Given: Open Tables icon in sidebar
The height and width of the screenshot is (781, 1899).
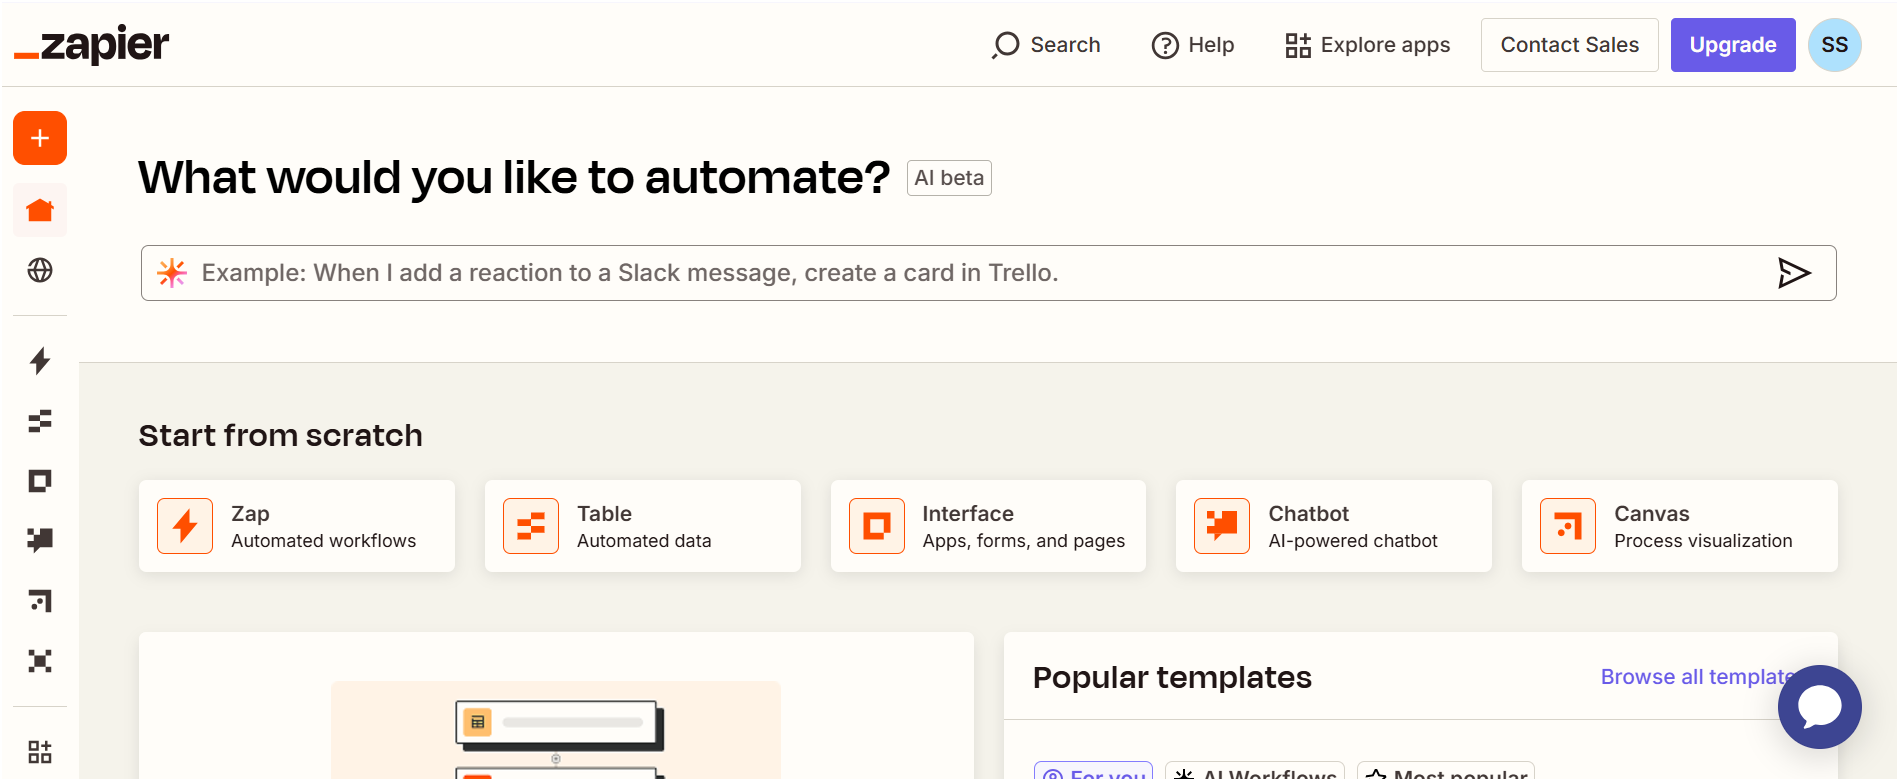Looking at the screenshot, I should coord(40,421).
